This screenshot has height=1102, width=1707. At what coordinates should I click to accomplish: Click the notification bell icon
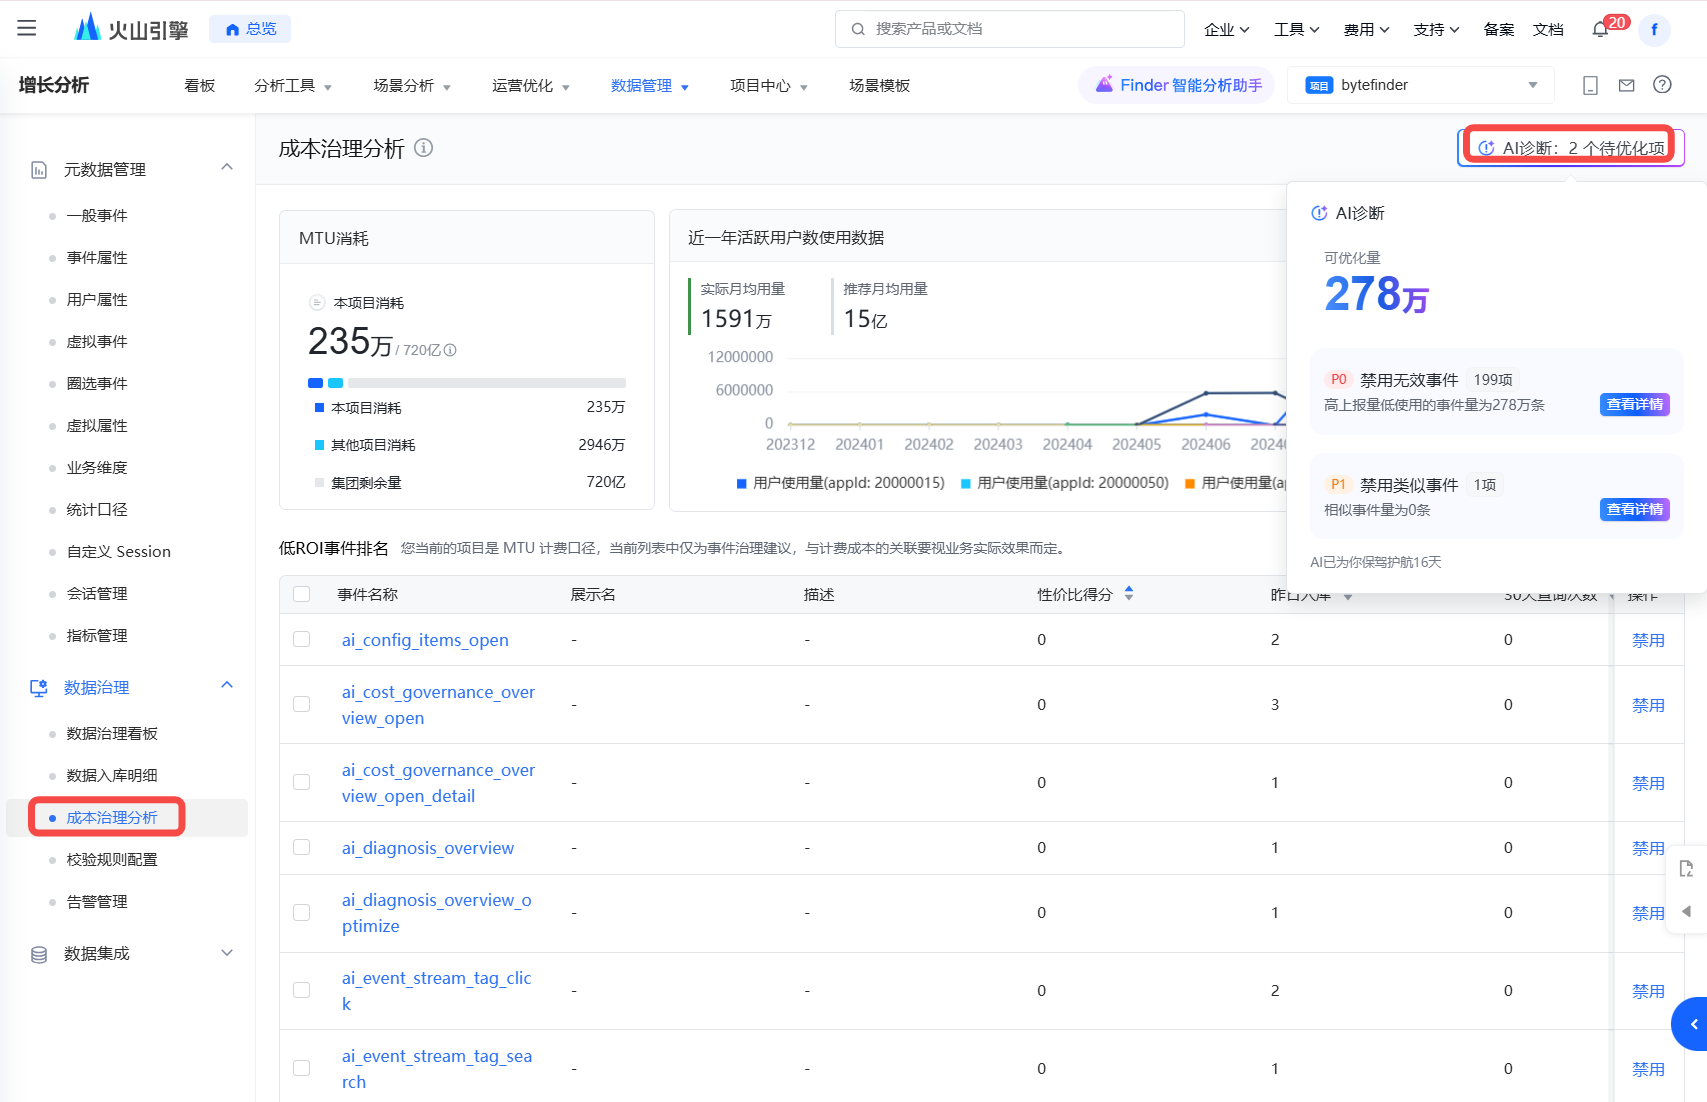coord(1600,30)
